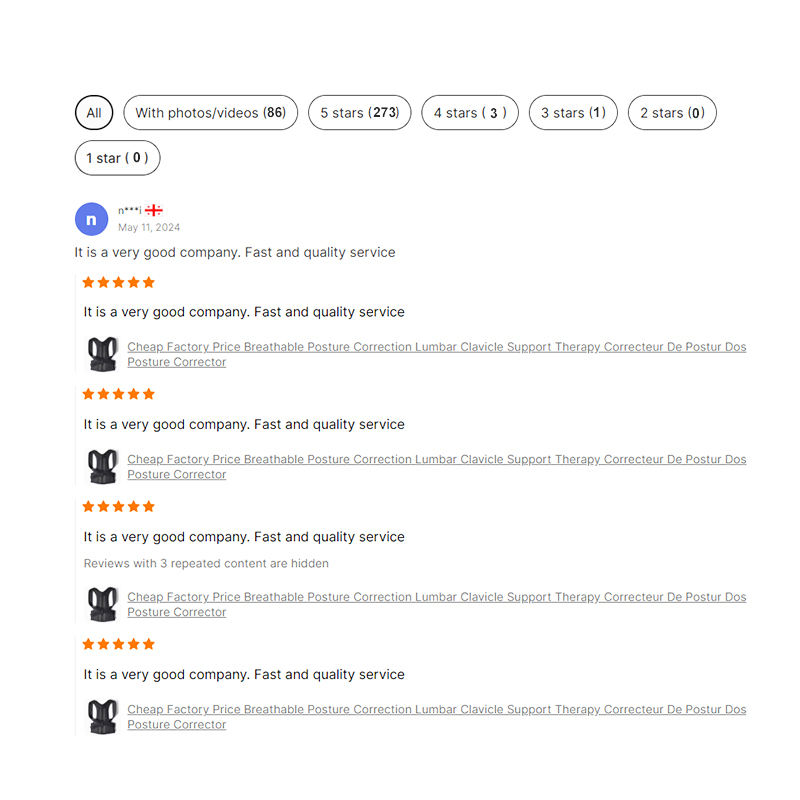Click the second review's product thumbnail
Viewport: 800px width, 800px height.
click(102, 466)
